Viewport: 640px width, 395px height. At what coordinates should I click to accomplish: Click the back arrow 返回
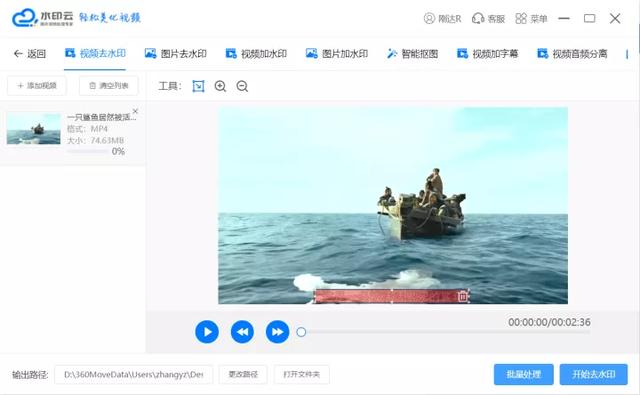point(30,53)
